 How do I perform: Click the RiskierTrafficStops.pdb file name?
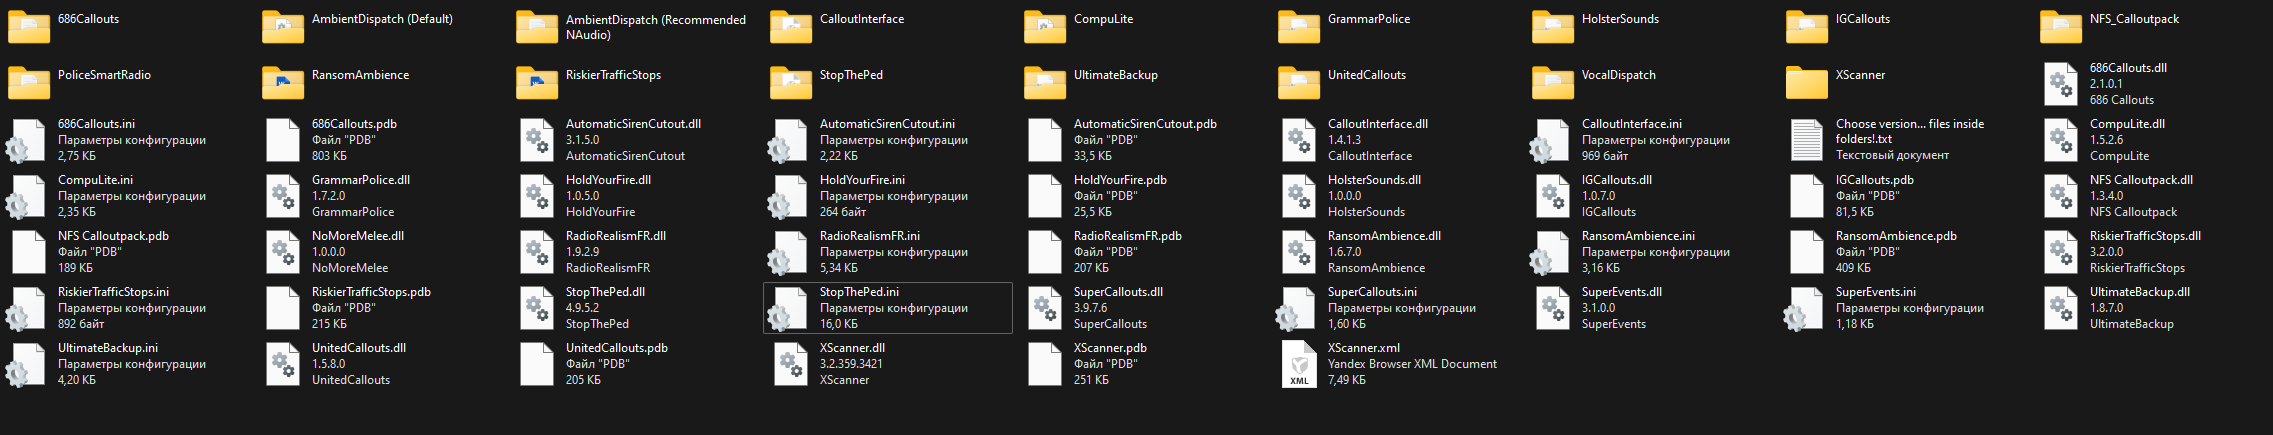(371, 292)
